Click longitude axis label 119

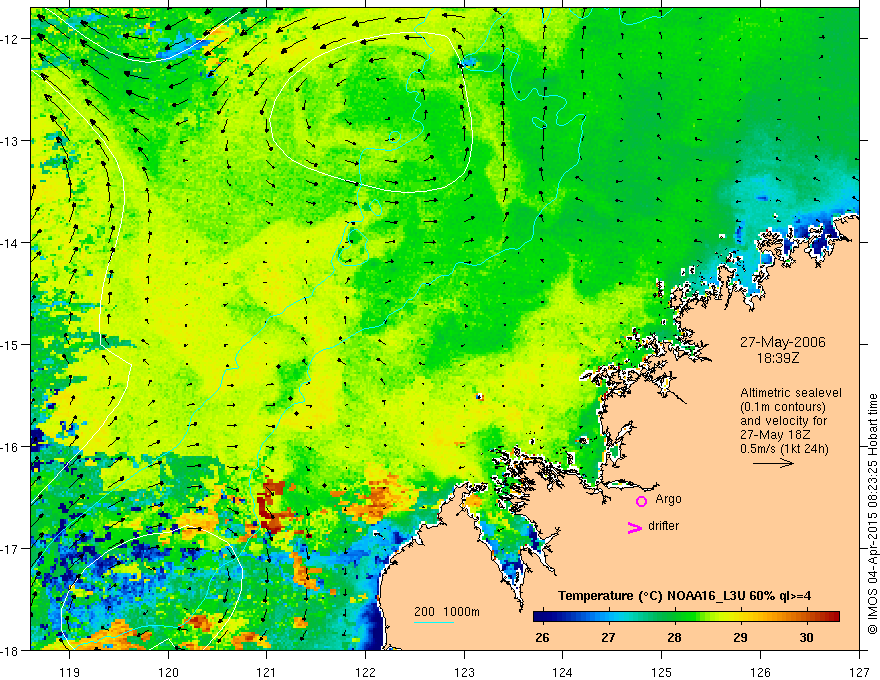[x=70, y=672]
